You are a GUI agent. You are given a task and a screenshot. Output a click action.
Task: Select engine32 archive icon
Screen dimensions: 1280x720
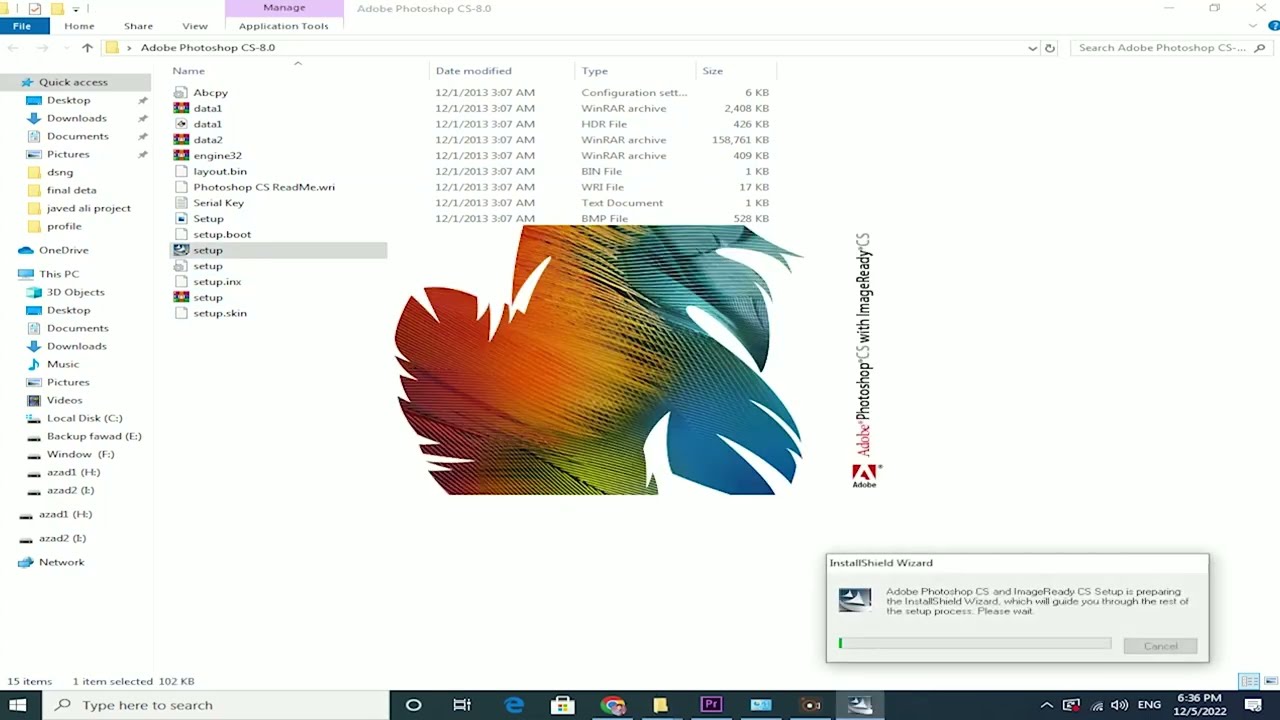pyautogui.click(x=181, y=156)
